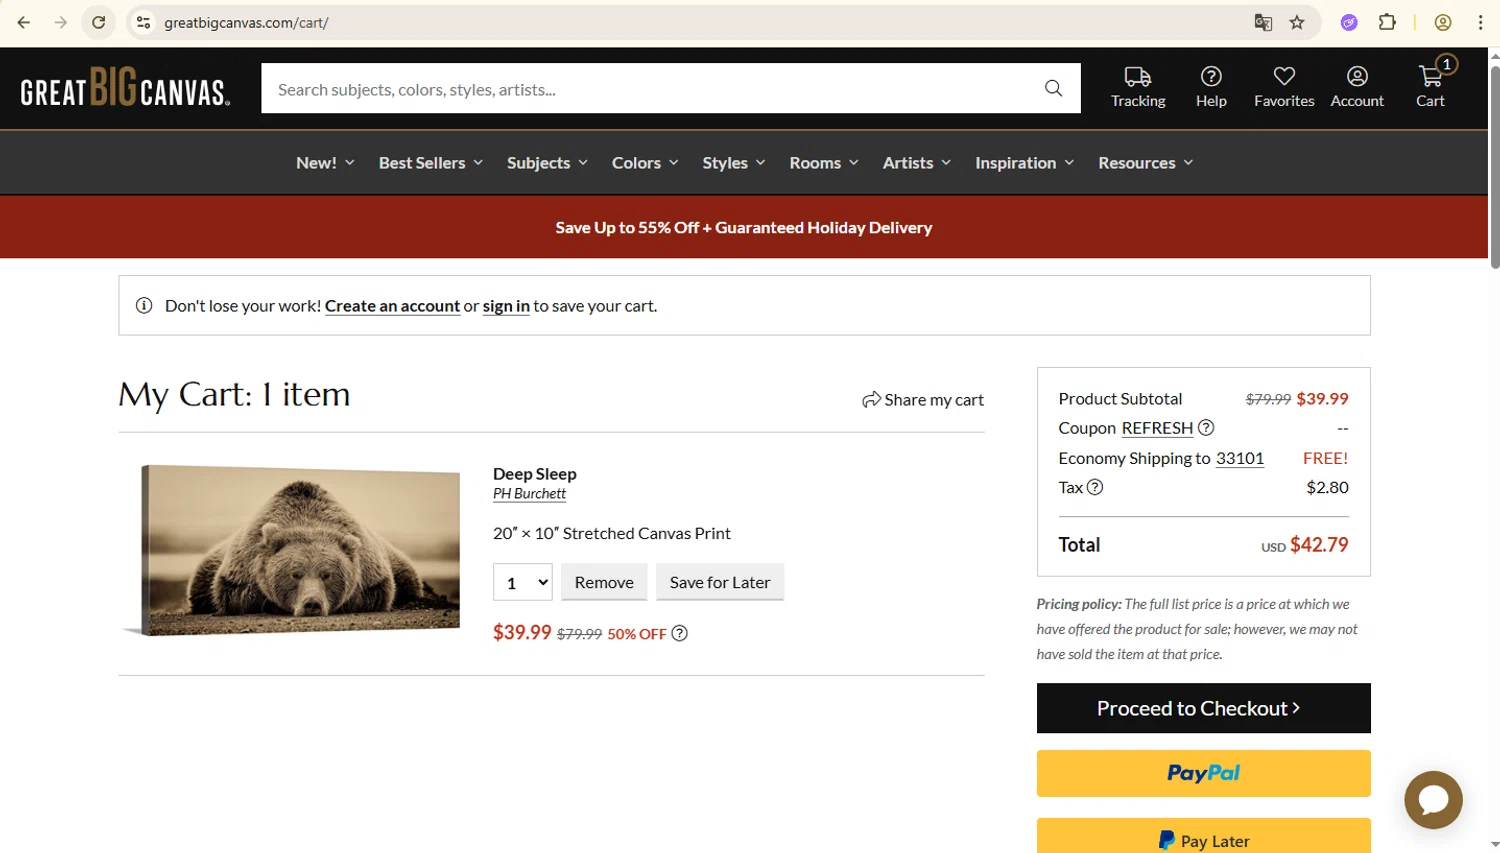Focus the search subjects input field

[650, 89]
